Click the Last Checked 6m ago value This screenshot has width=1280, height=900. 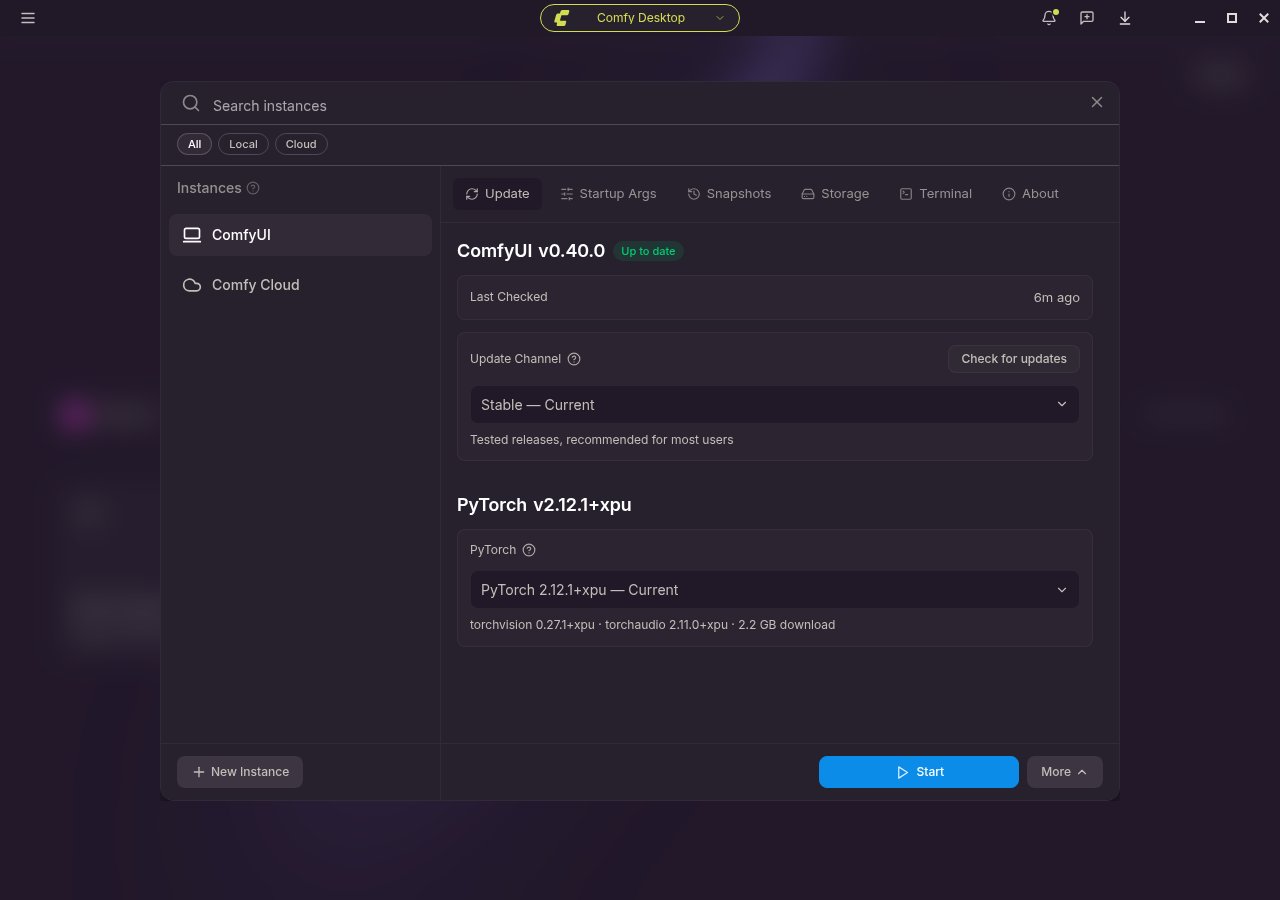1056,297
